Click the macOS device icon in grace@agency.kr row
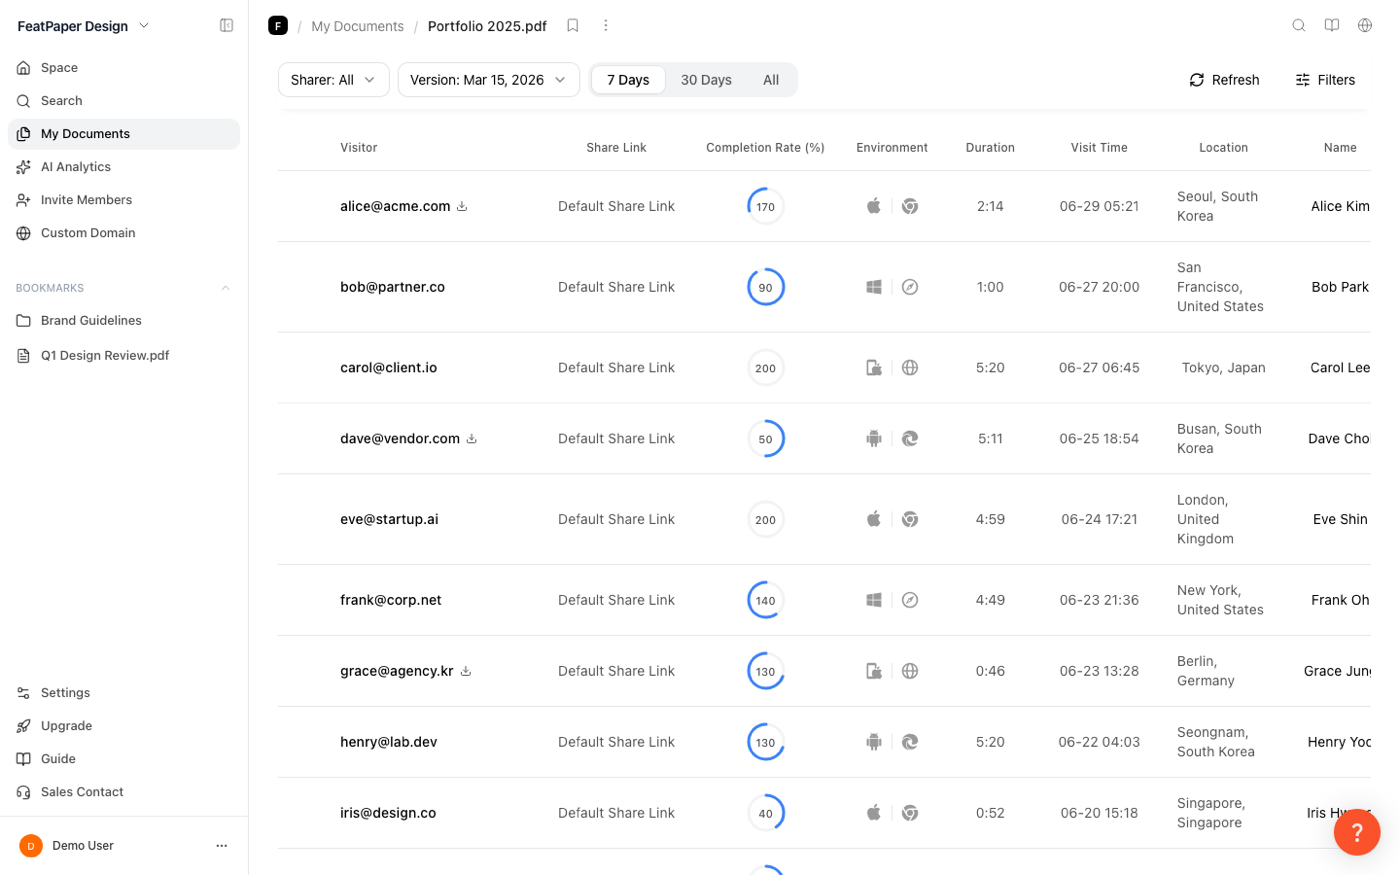 [x=874, y=671]
